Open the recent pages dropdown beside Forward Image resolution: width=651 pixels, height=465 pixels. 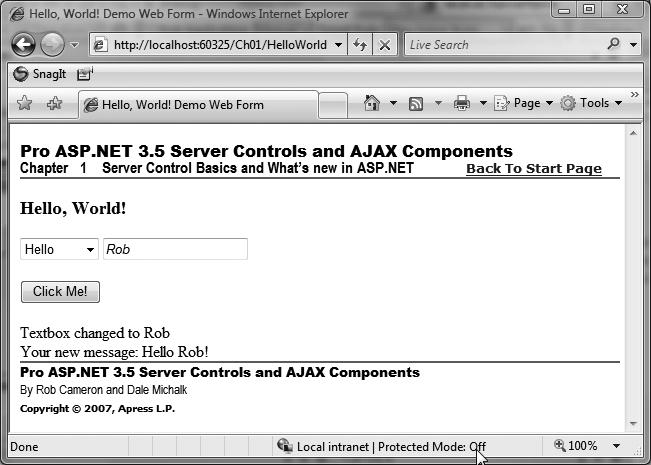coord(74,44)
